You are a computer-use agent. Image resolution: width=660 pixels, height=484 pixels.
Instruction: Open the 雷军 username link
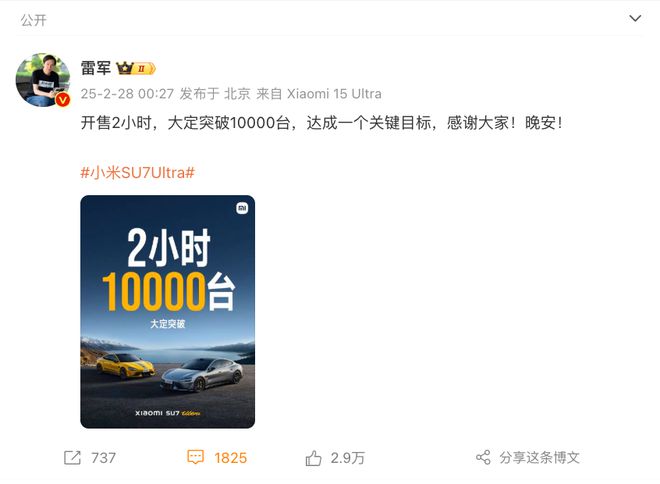pyautogui.click(x=96, y=67)
